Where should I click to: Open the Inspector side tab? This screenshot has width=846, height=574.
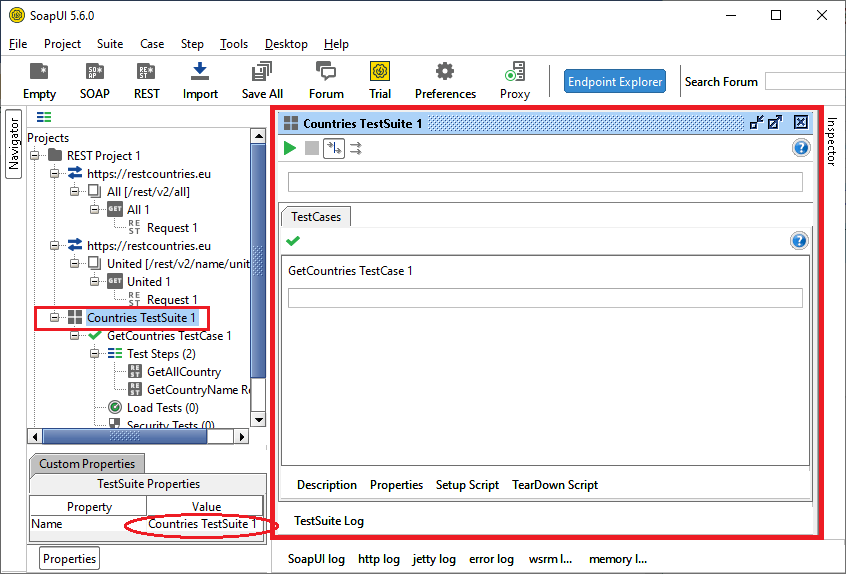coord(832,141)
